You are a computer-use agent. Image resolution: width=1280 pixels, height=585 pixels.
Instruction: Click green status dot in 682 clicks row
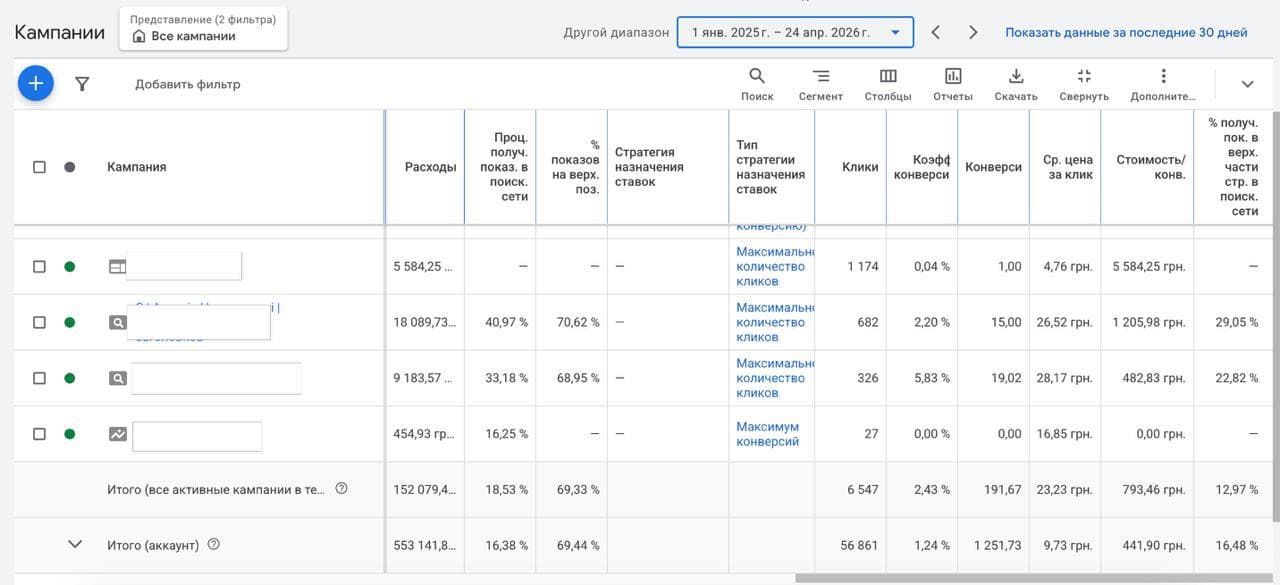coord(69,322)
